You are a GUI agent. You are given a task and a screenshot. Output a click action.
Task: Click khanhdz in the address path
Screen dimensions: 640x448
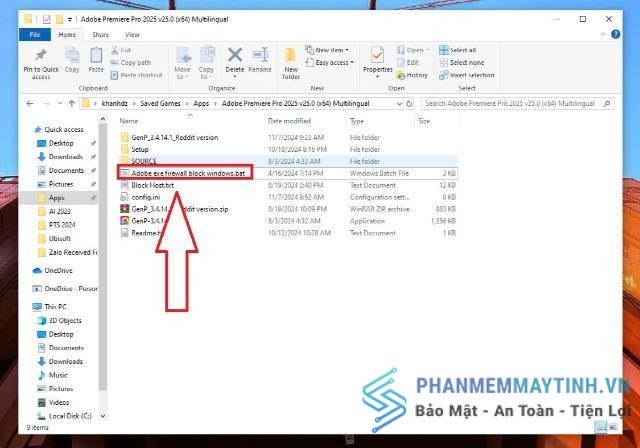115,104
